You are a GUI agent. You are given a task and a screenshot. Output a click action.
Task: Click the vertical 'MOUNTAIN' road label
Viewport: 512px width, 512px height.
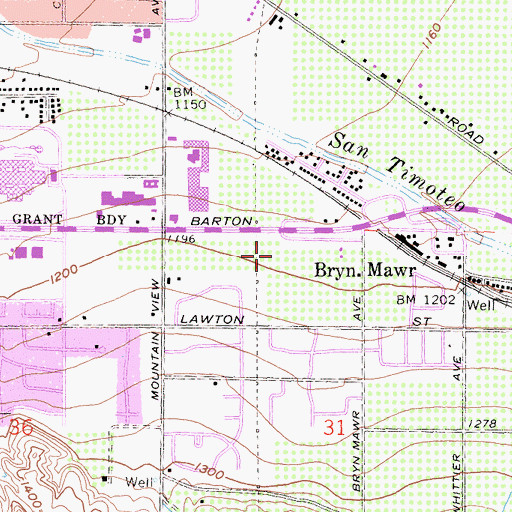tap(155, 366)
